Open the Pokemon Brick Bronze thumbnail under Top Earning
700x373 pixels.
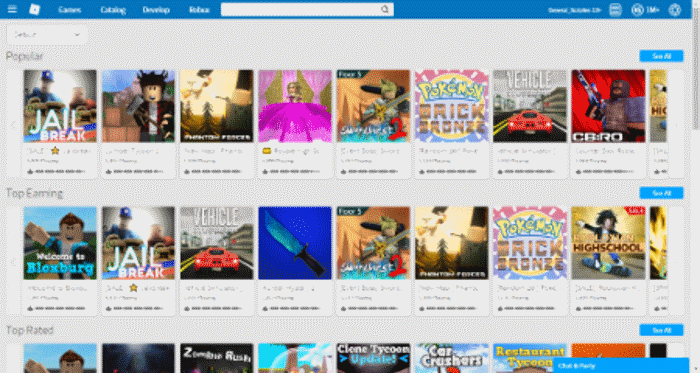coord(530,243)
